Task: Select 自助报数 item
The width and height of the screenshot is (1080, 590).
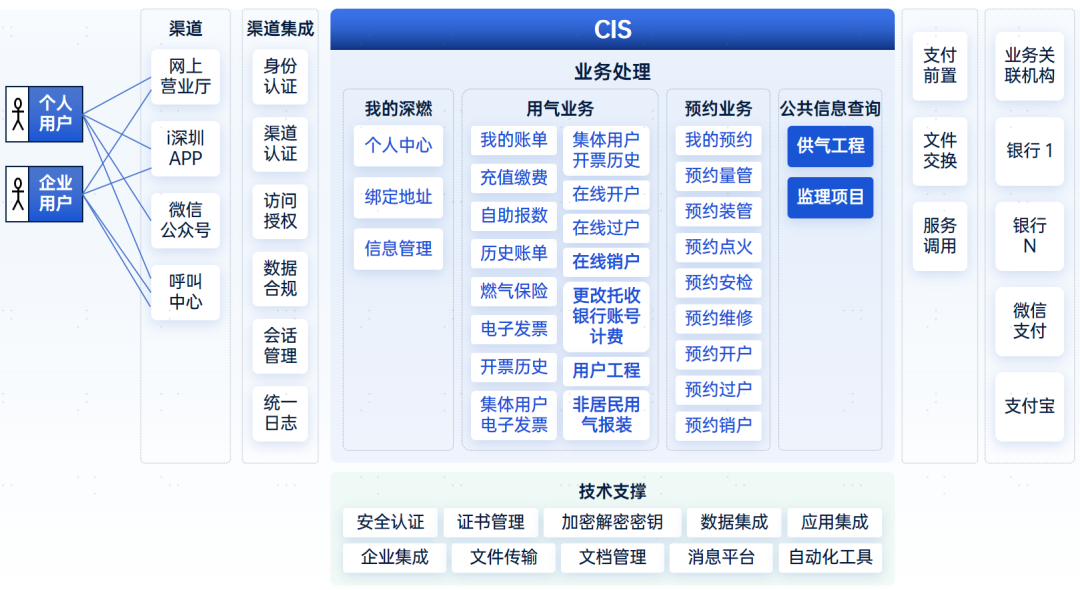Action: click(514, 216)
